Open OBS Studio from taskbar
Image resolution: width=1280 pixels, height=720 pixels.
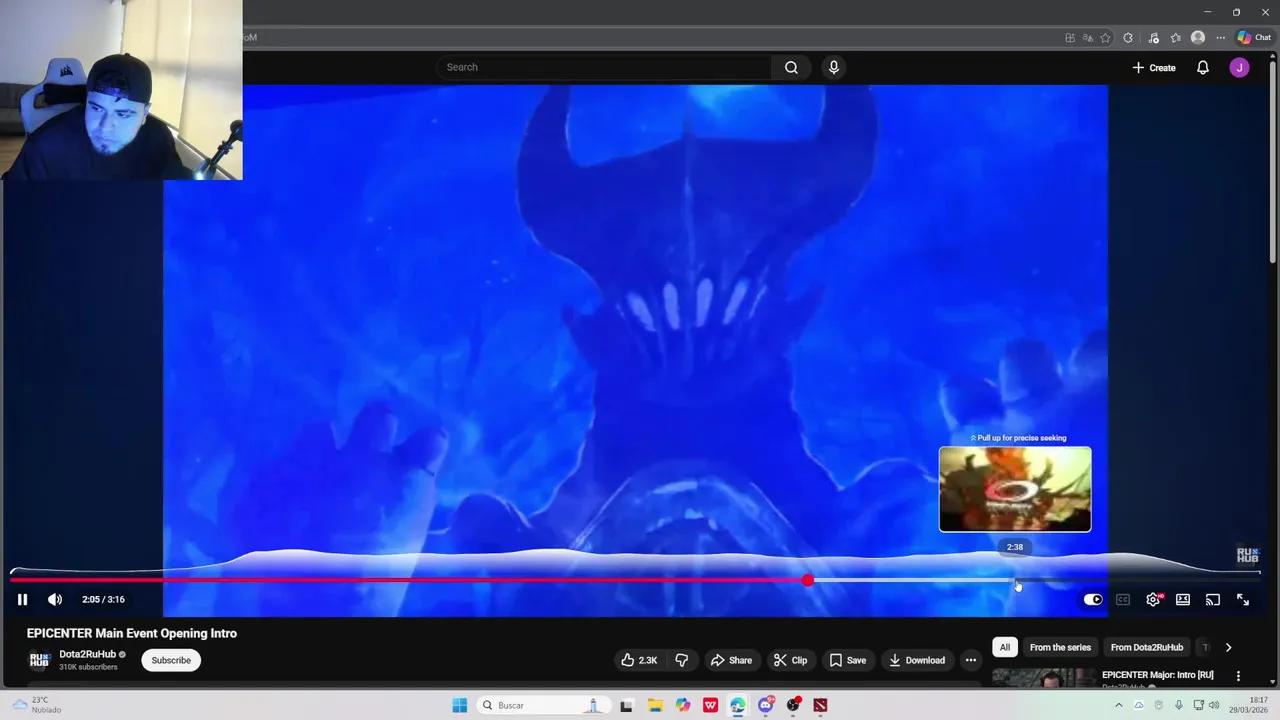[x=793, y=705]
